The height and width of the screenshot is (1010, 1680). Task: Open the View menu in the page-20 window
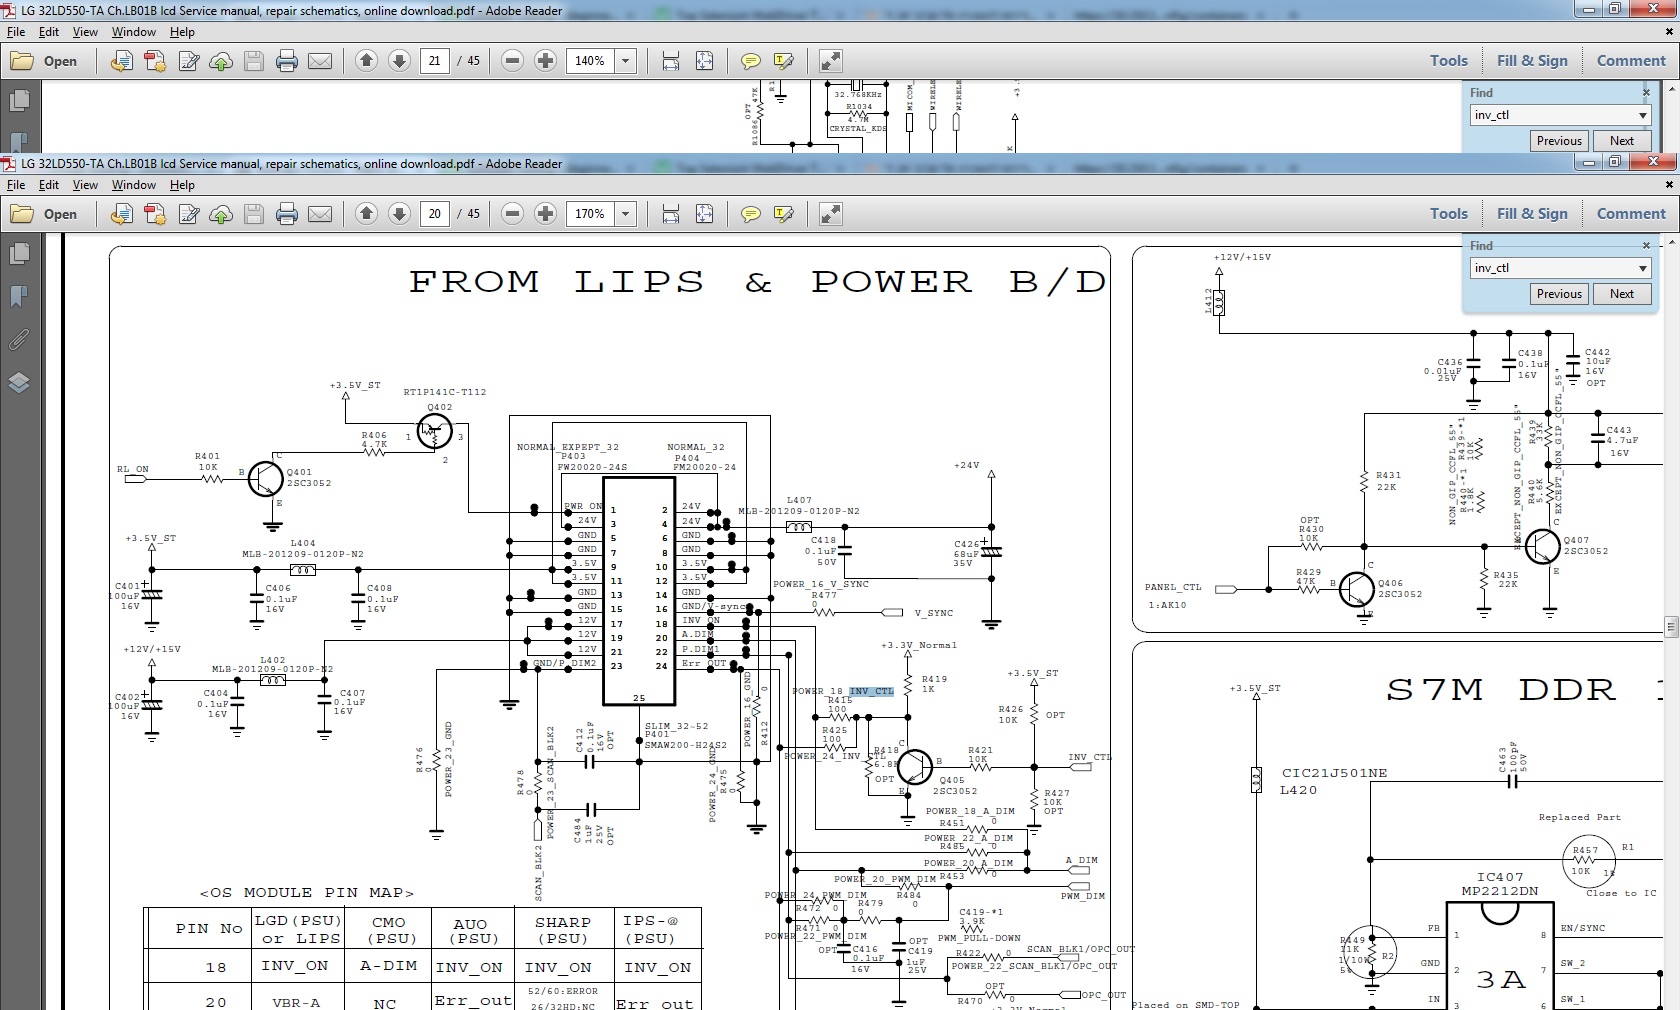85,185
